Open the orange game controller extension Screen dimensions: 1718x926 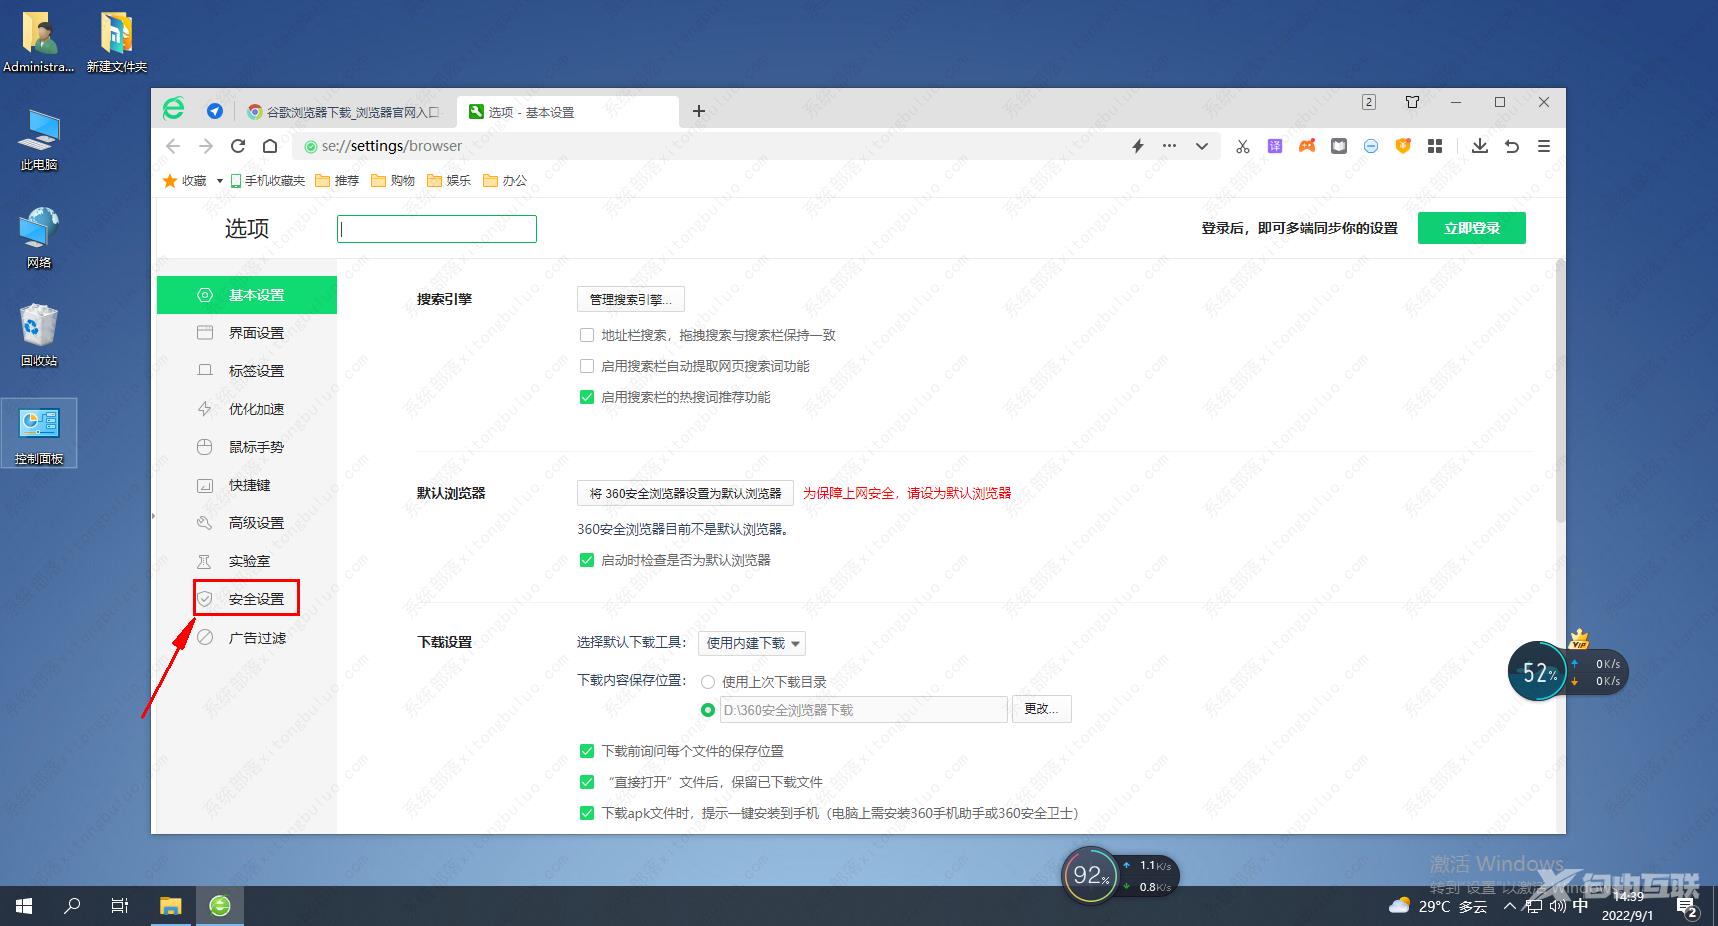coord(1307,146)
